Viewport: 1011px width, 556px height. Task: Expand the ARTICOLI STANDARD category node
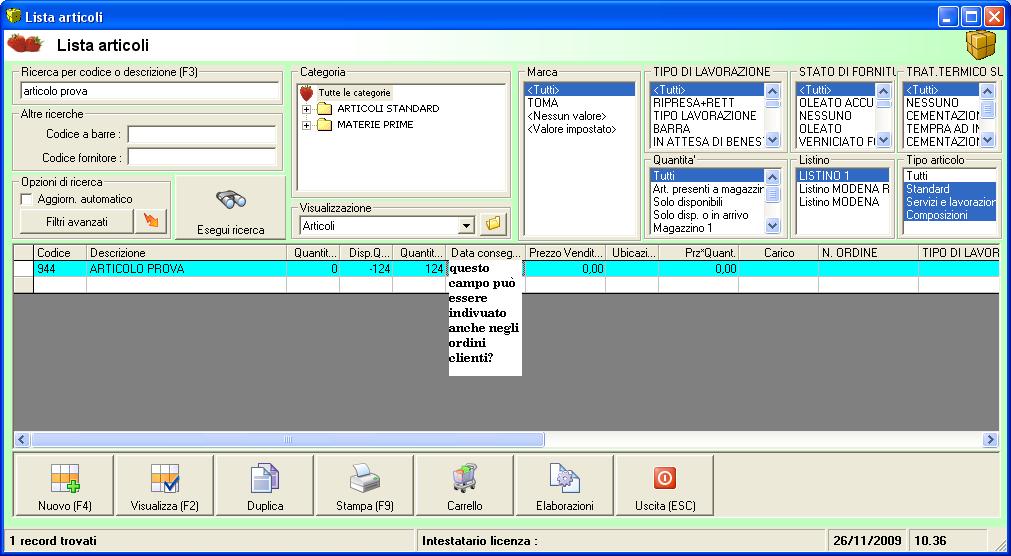pos(306,109)
